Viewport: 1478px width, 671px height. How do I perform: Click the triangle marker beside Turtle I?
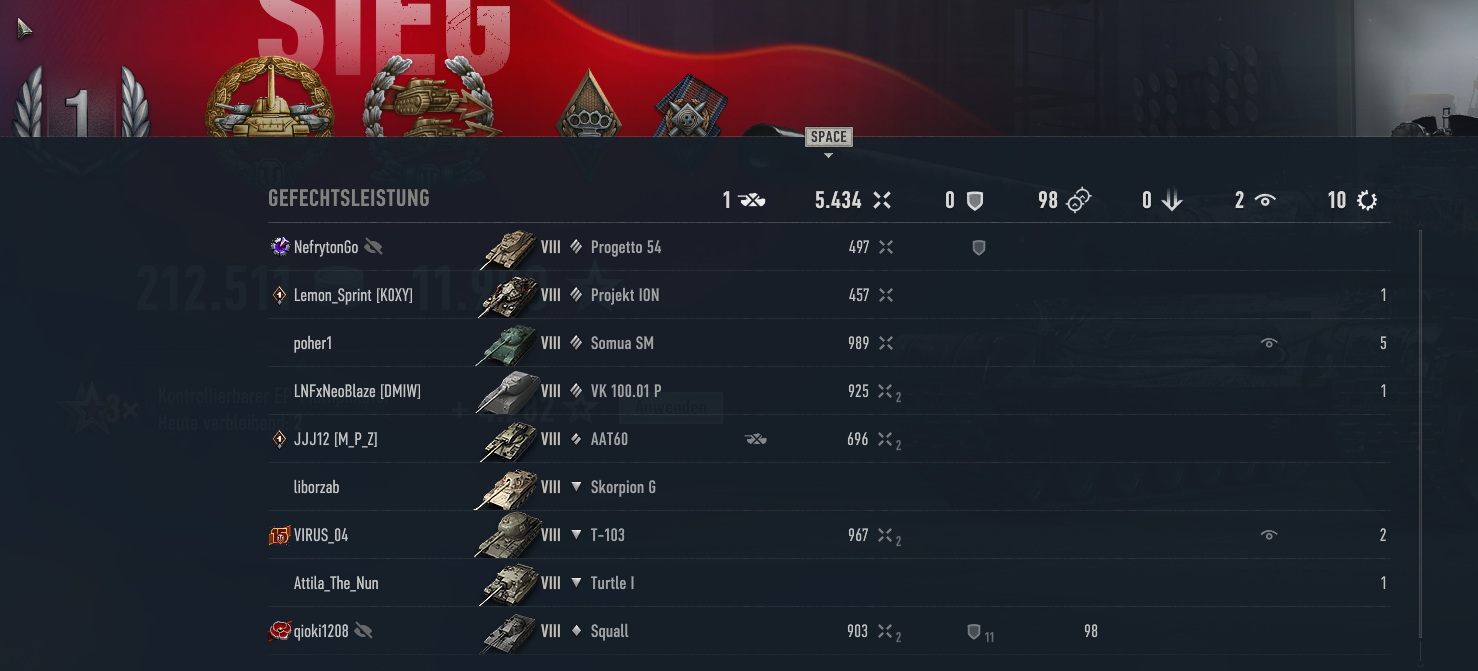pos(576,583)
